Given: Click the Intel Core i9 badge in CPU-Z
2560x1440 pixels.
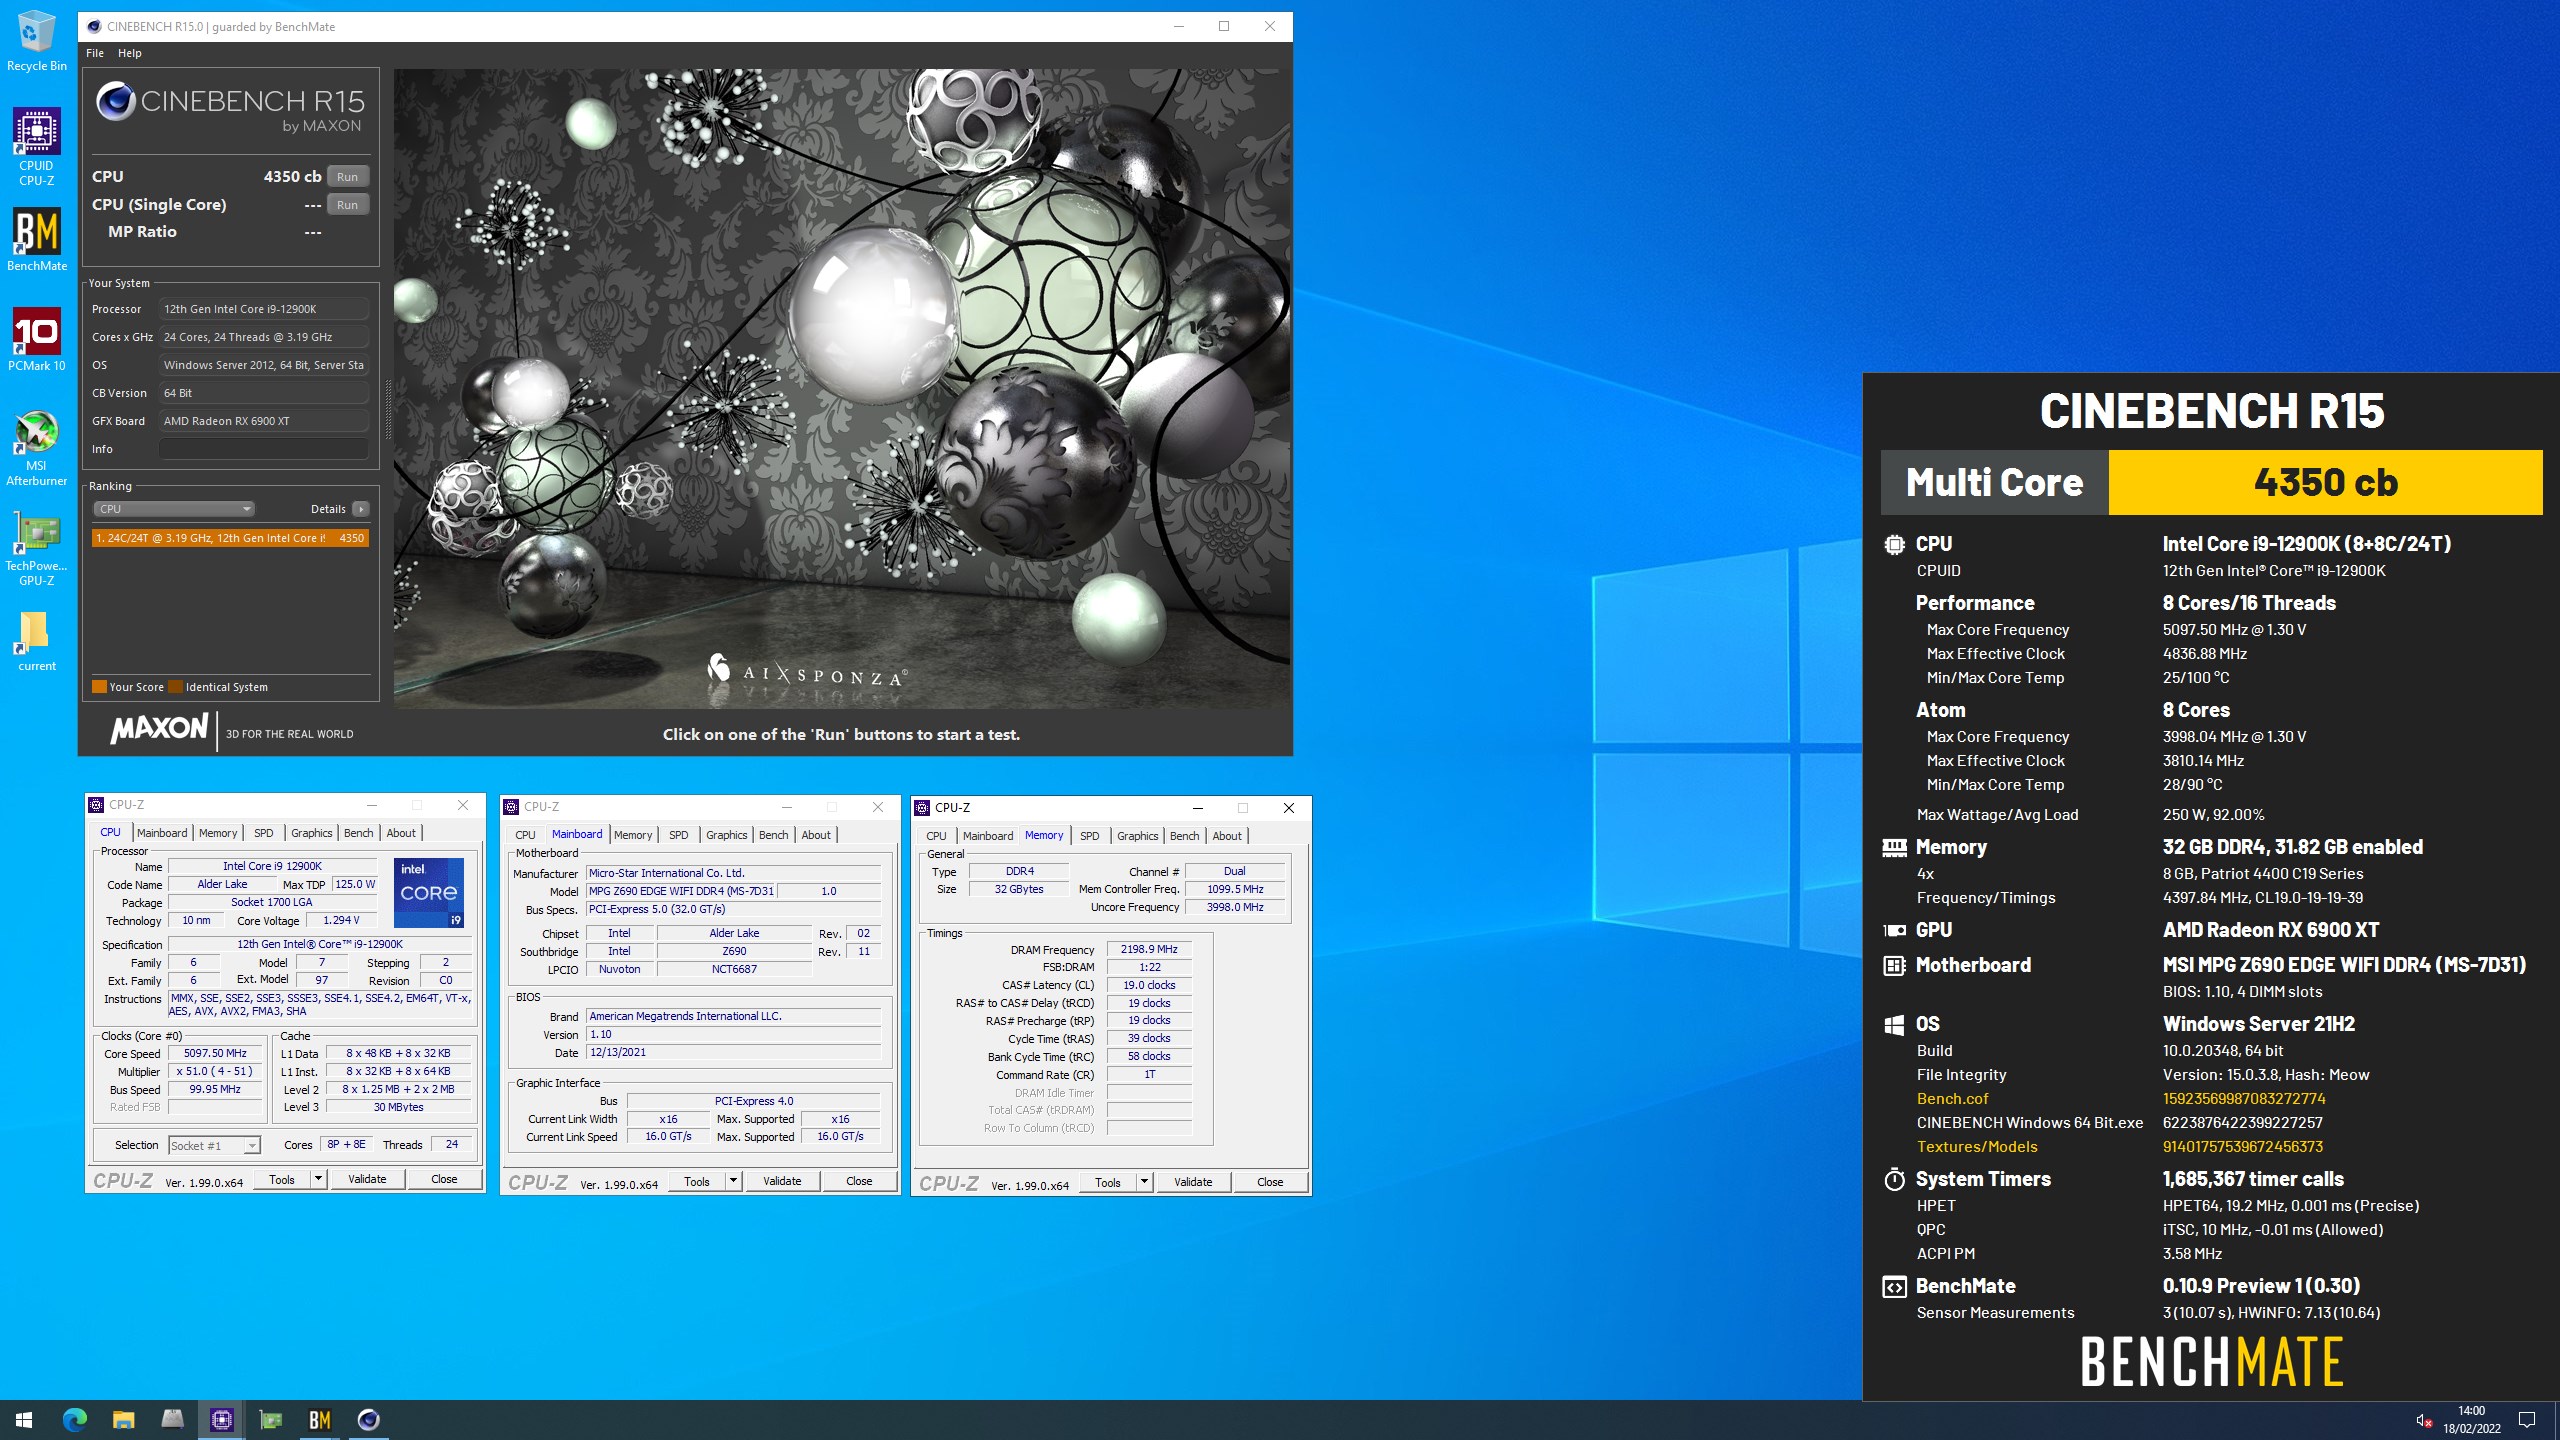Looking at the screenshot, I should (x=429, y=892).
